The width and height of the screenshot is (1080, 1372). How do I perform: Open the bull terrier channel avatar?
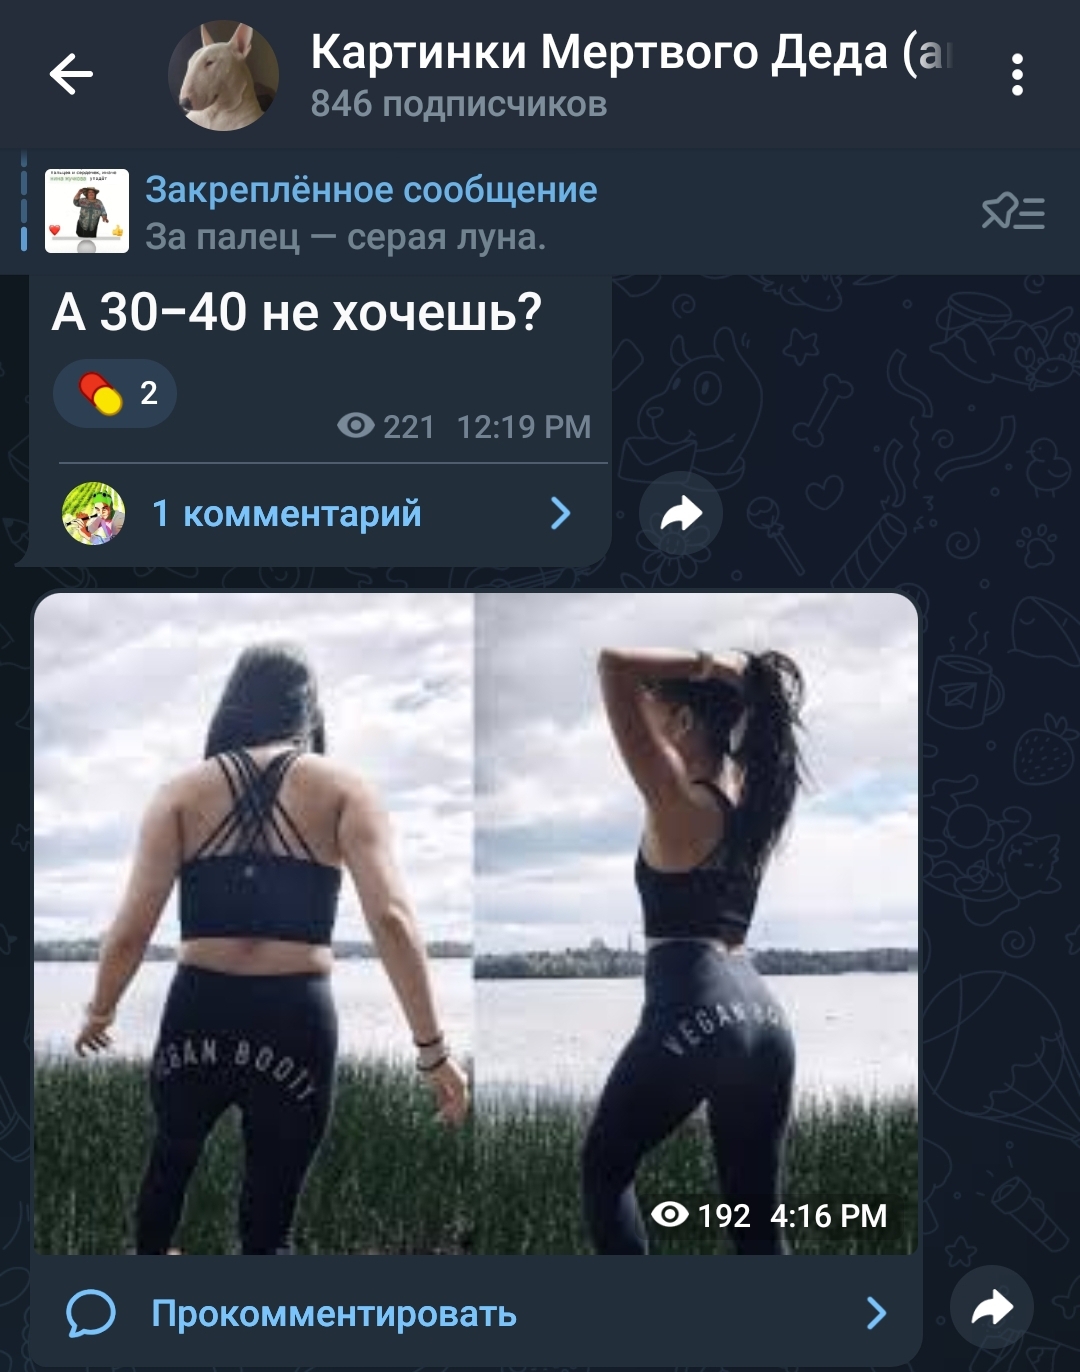click(223, 75)
